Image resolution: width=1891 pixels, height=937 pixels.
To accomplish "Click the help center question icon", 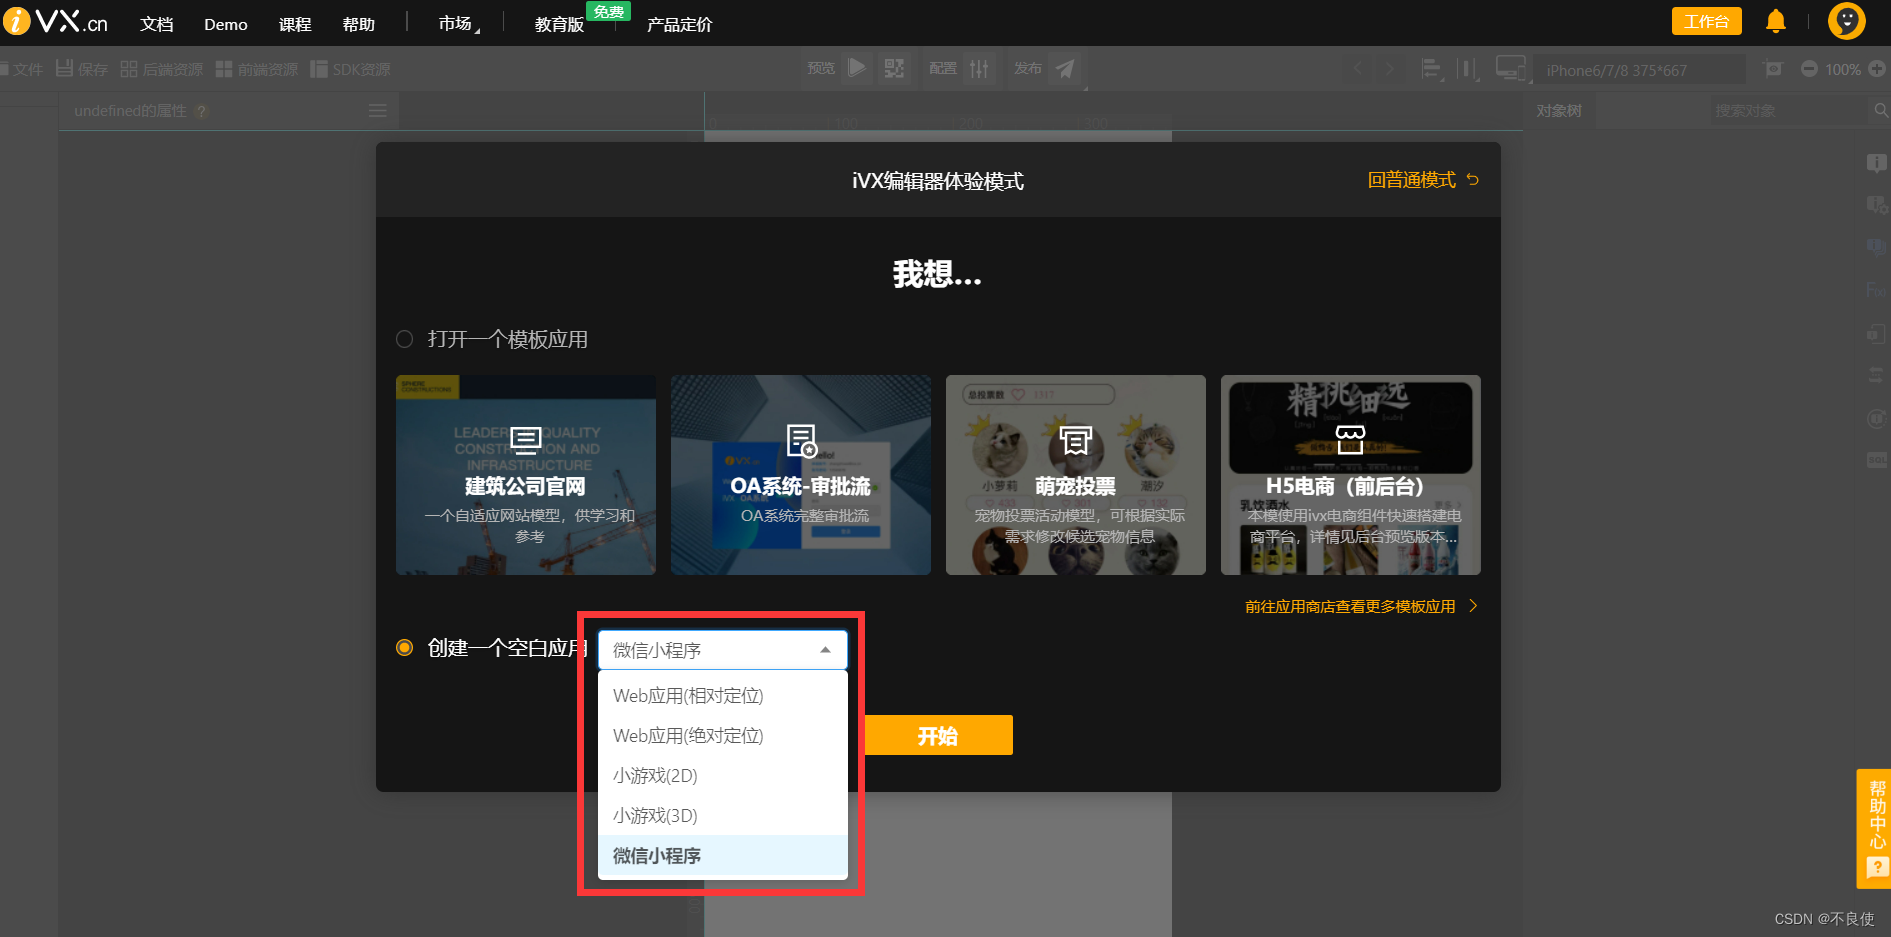I will click(x=1877, y=868).
